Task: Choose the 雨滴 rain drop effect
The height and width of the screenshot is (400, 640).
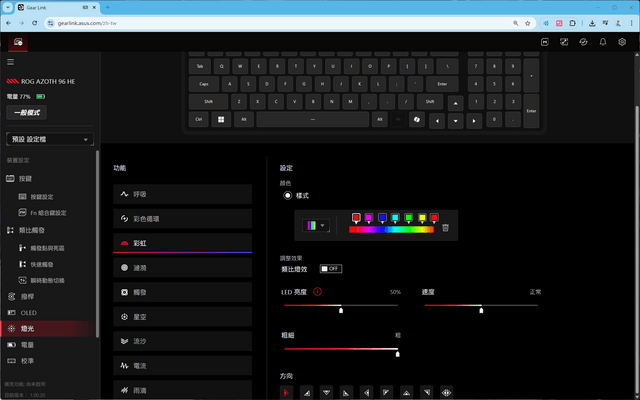Action: tap(182, 390)
